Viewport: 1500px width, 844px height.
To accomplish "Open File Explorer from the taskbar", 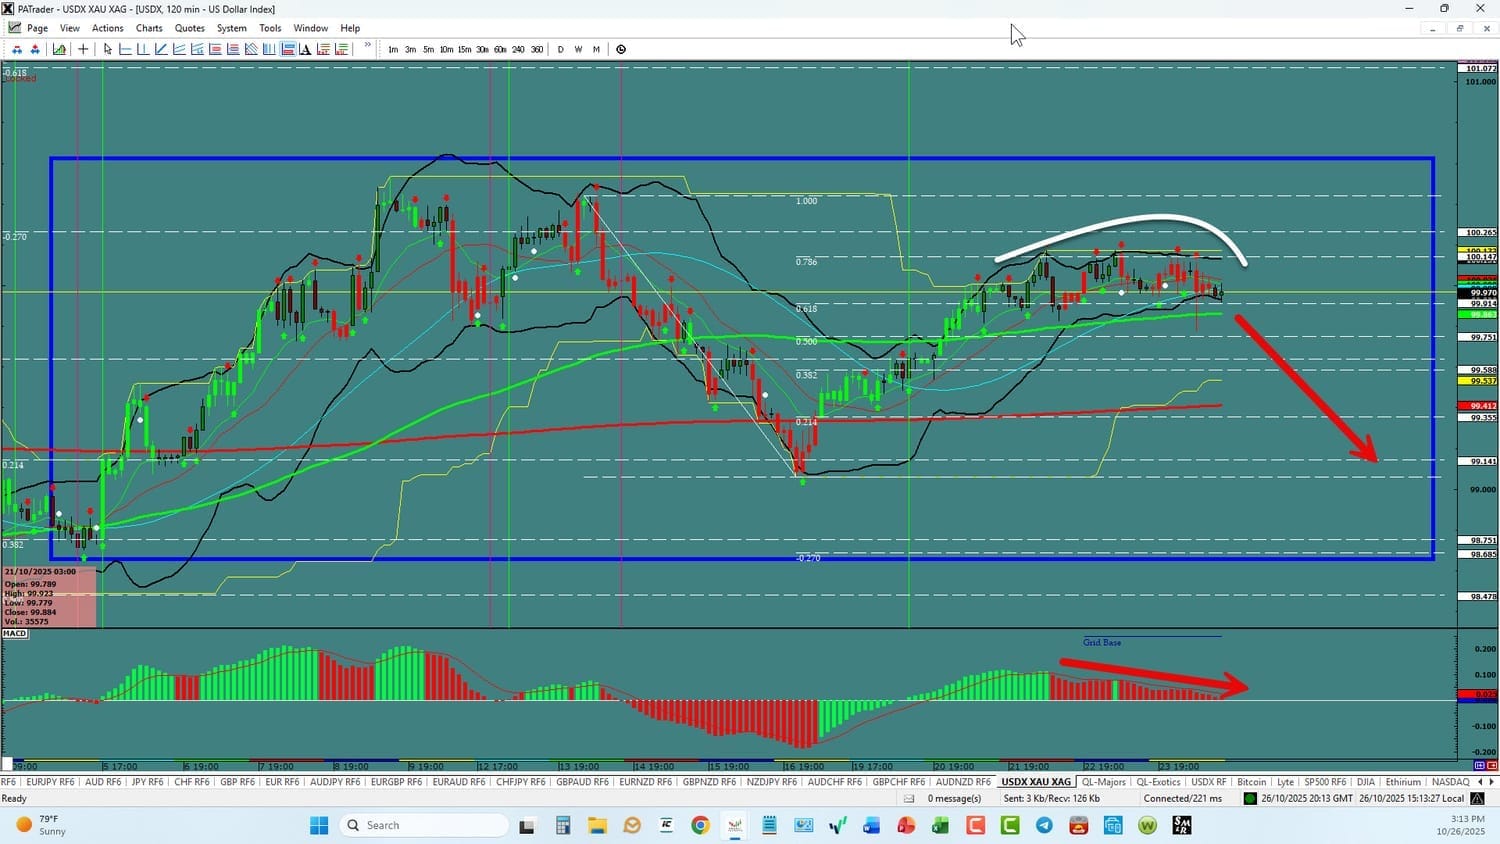I will [597, 825].
